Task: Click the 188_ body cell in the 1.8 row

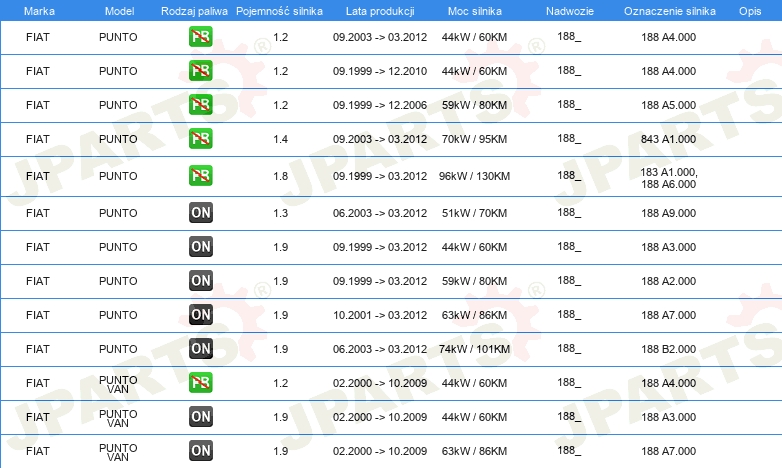Action: 569,176
